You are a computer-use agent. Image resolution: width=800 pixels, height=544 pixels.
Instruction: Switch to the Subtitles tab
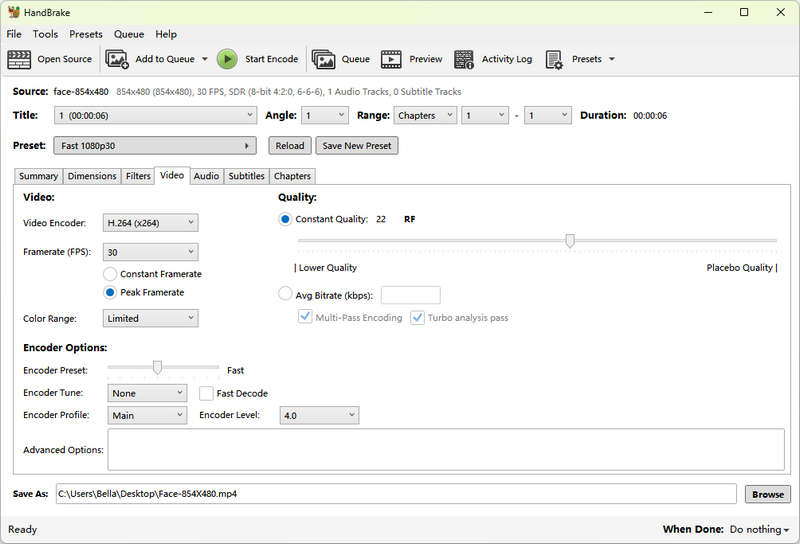(246, 176)
